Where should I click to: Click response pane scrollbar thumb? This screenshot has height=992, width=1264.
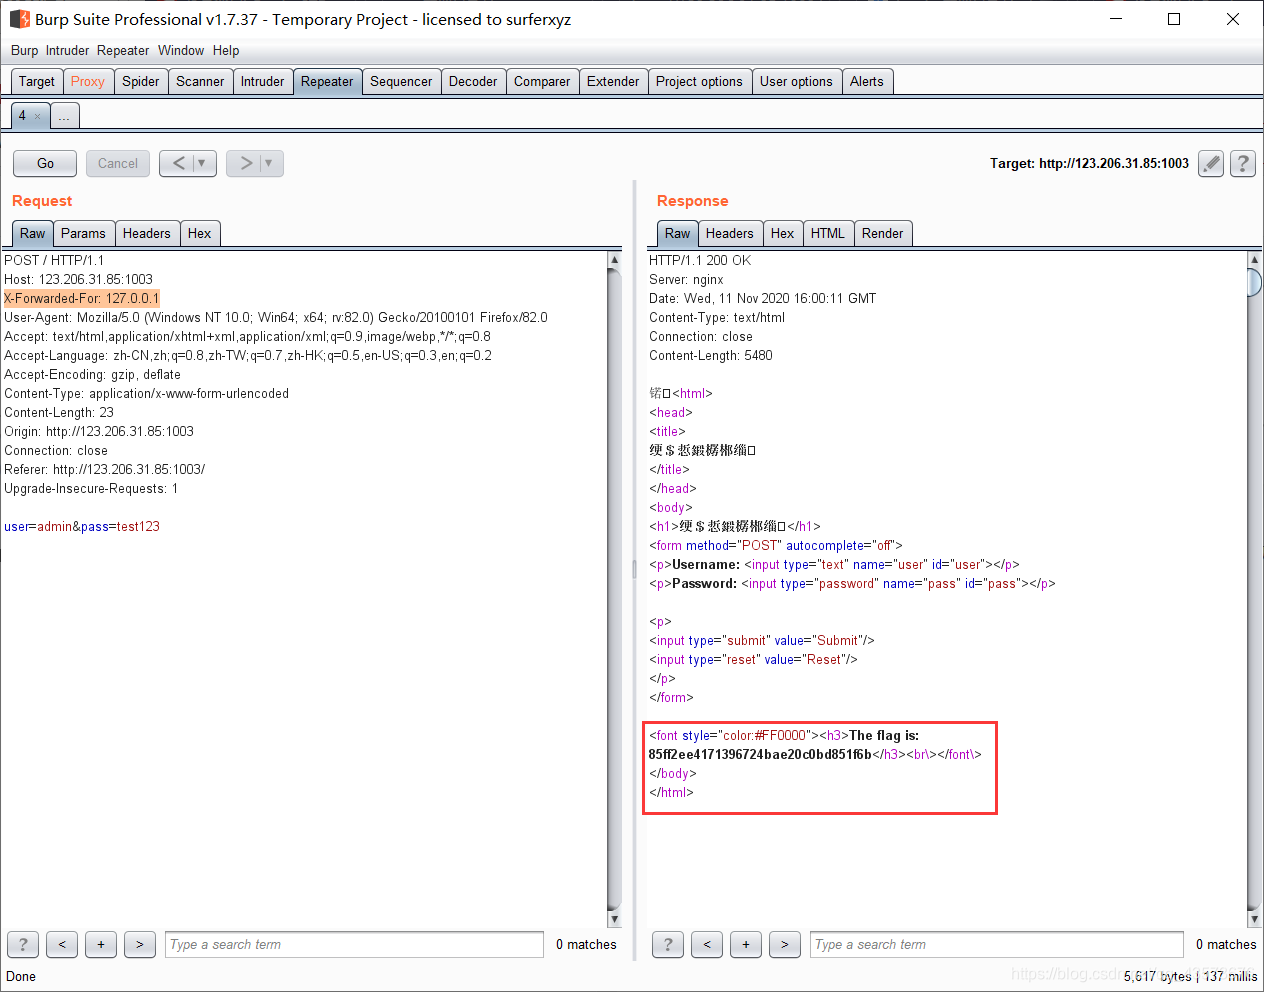(1254, 283)
